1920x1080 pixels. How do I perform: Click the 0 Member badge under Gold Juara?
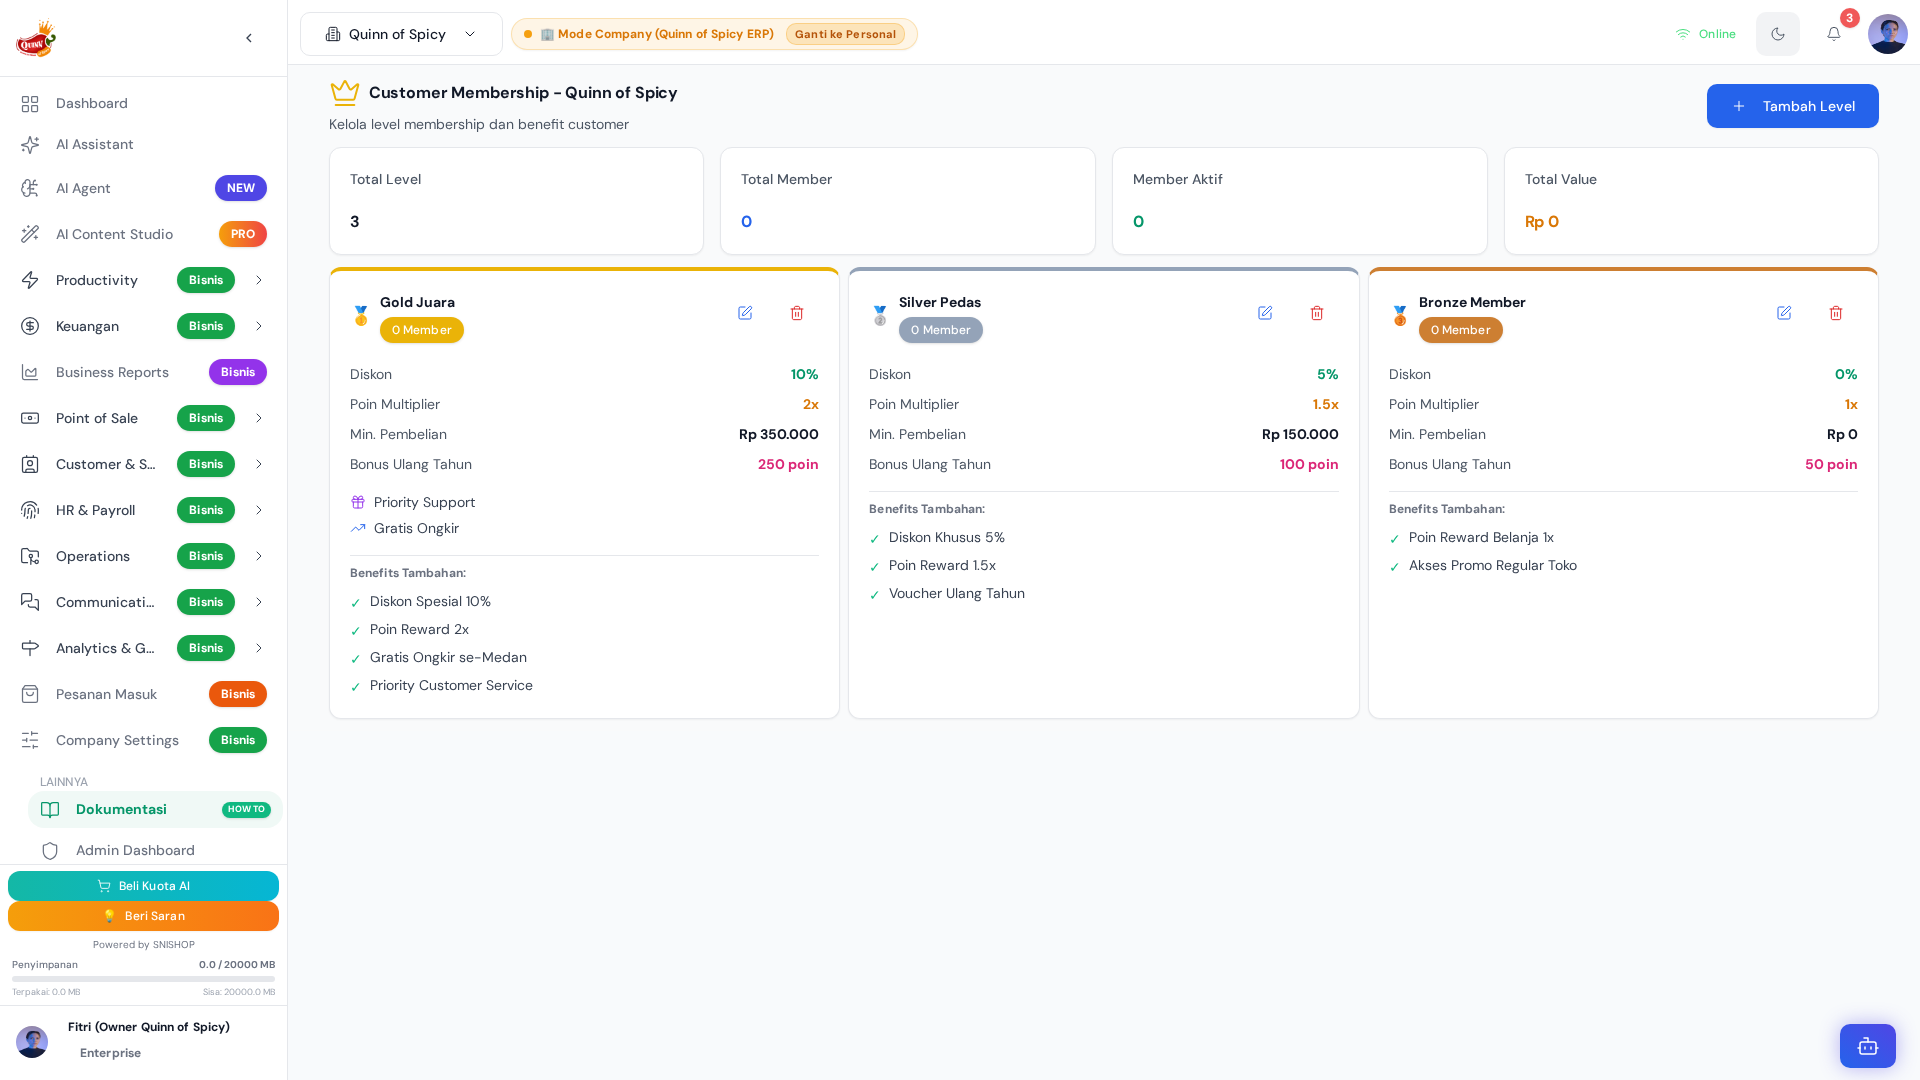click(x=421, y=330)
